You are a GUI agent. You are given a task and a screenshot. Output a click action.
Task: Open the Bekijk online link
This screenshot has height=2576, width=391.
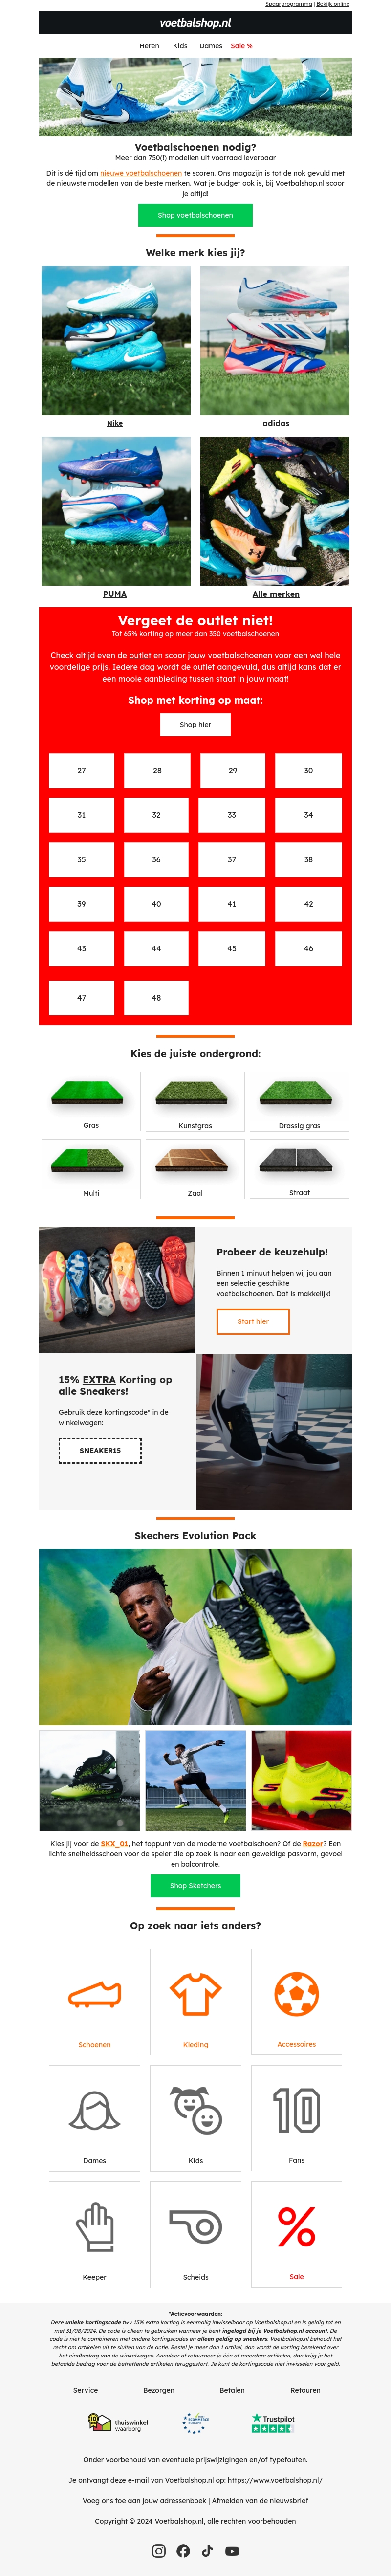pos(333,4)
